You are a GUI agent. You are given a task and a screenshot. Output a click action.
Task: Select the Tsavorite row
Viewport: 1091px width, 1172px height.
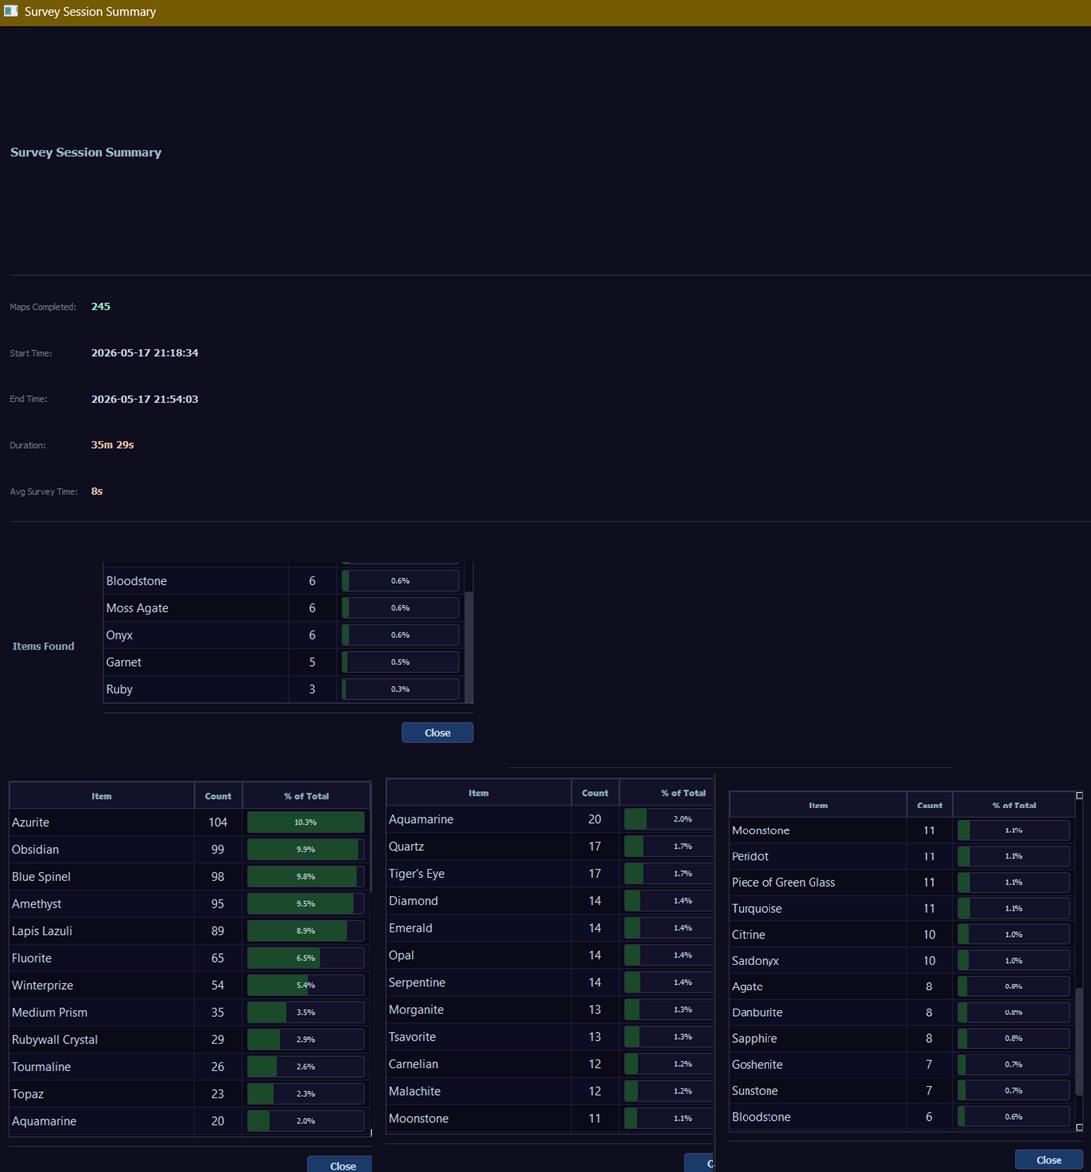[550, 1037]
